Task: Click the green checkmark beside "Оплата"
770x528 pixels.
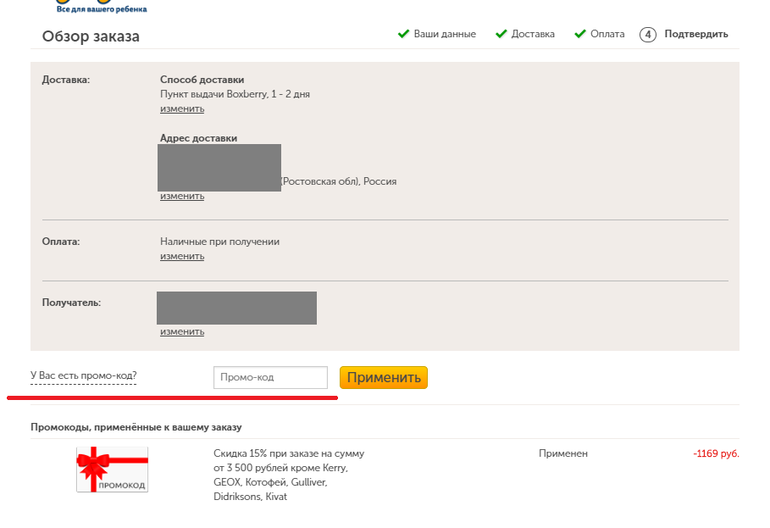Action: coord(580,34)
